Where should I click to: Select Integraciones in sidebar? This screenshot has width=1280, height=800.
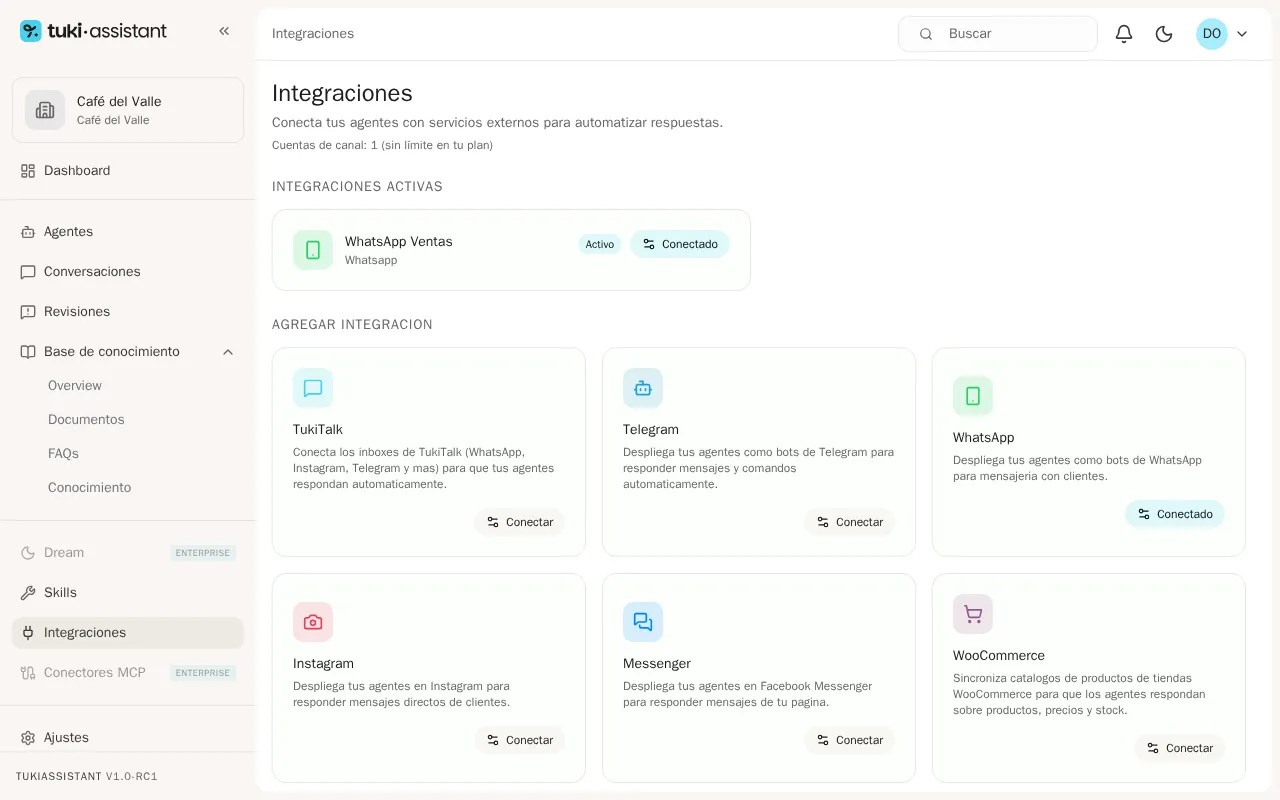click(128, 633)
